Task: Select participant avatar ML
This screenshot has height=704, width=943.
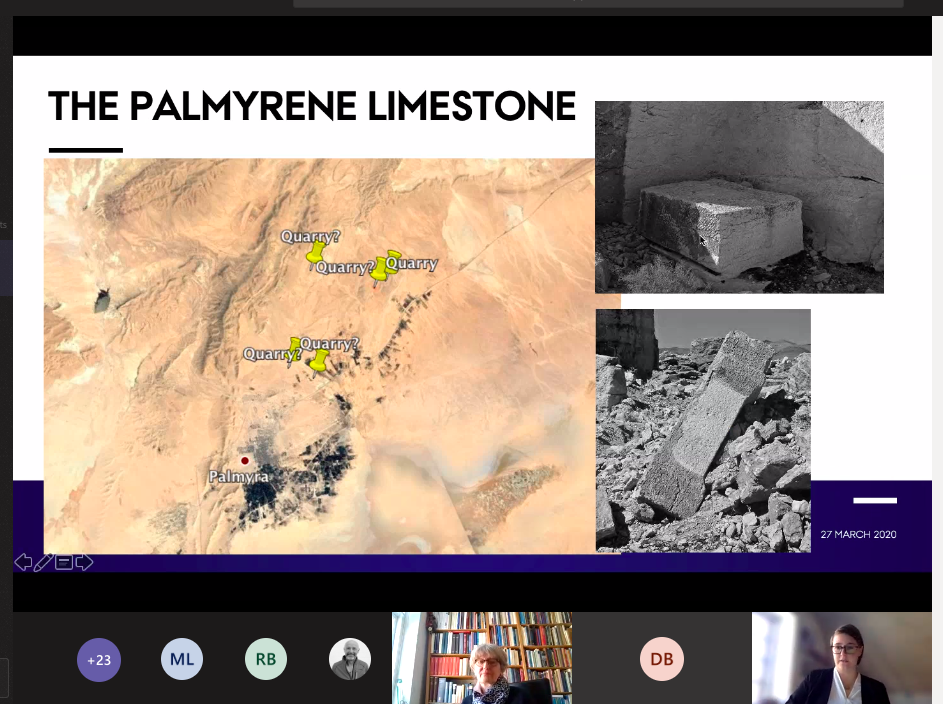Action: (x=182, y=659)
